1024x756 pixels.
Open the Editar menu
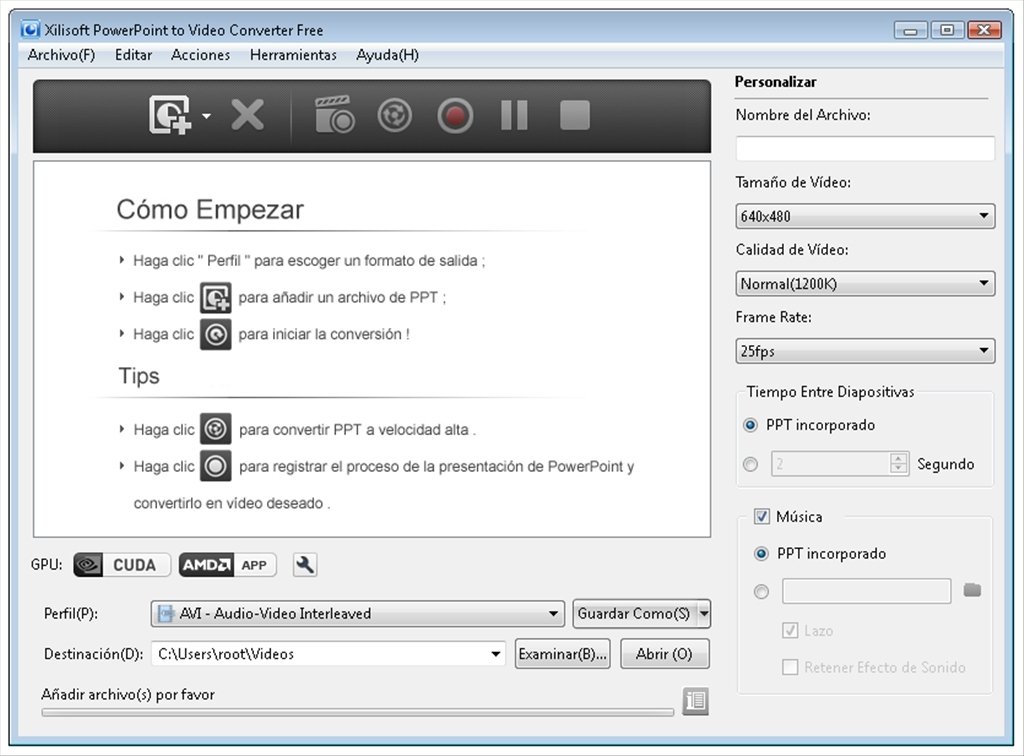(x=133, y=55)
